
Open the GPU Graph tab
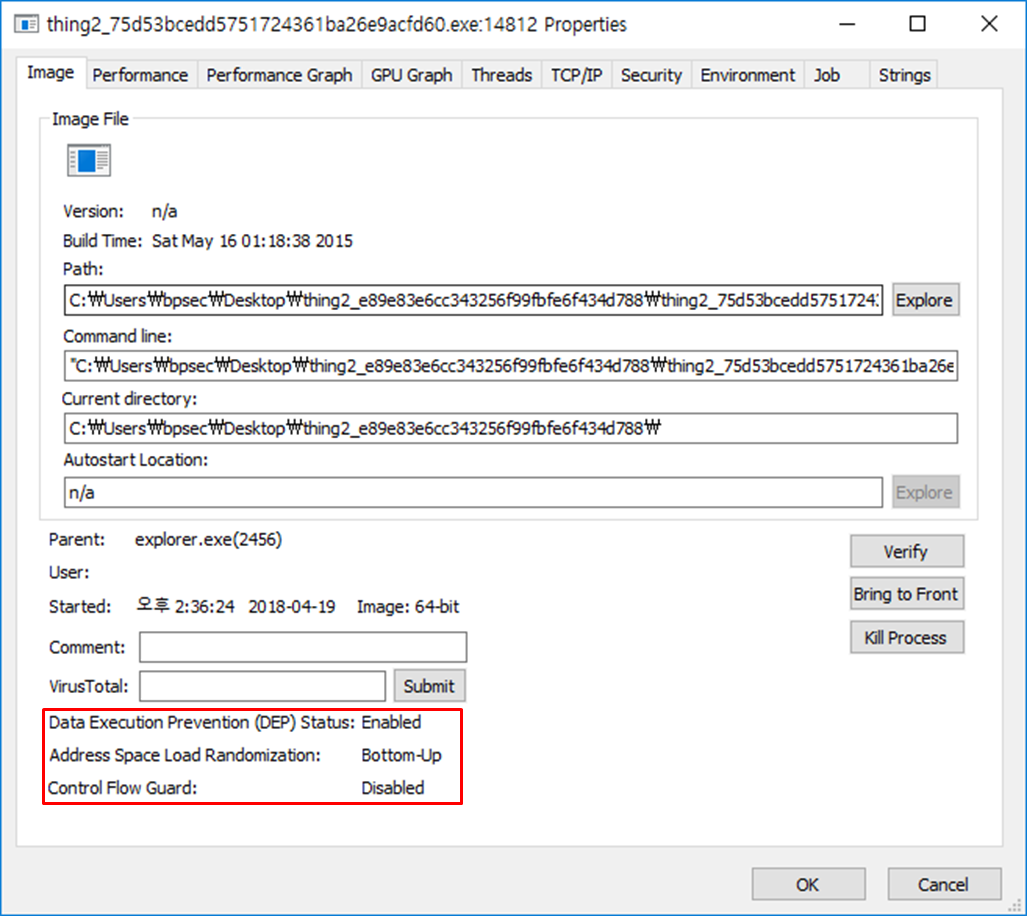411,75
